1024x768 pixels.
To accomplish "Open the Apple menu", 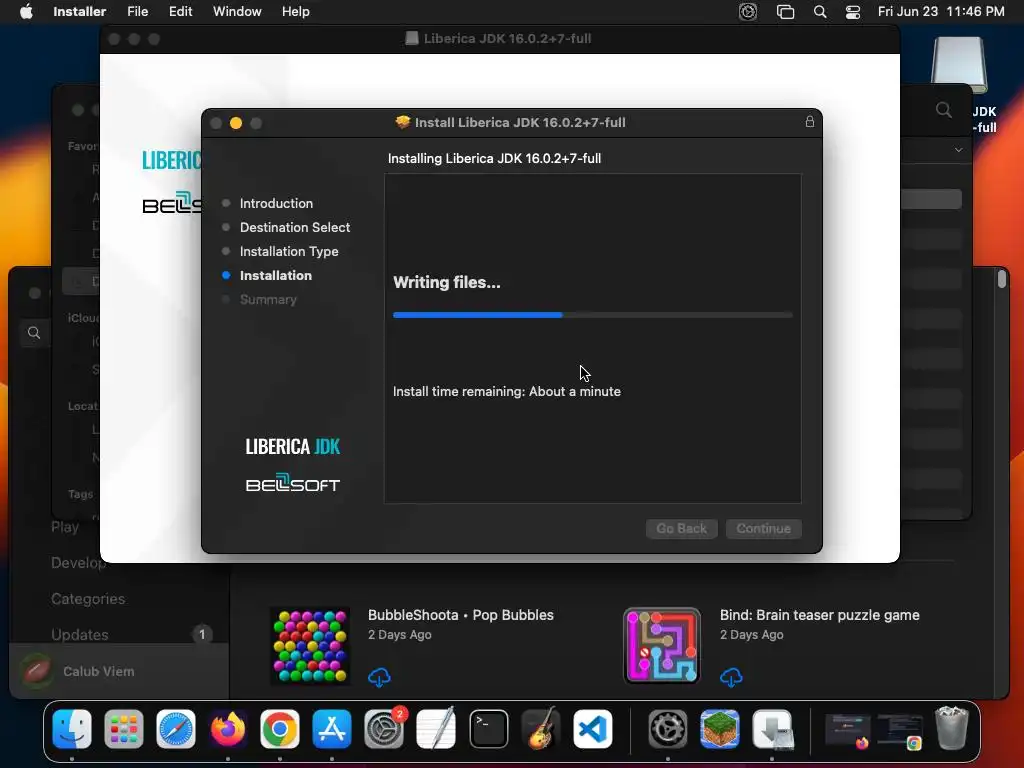I will click(x=26, y=11).
